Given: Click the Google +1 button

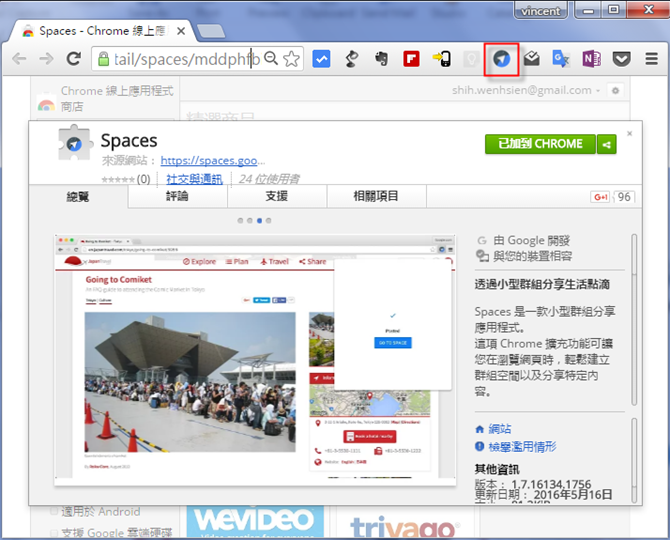Looking at the screenshot, I should click(x=600, y=197).
